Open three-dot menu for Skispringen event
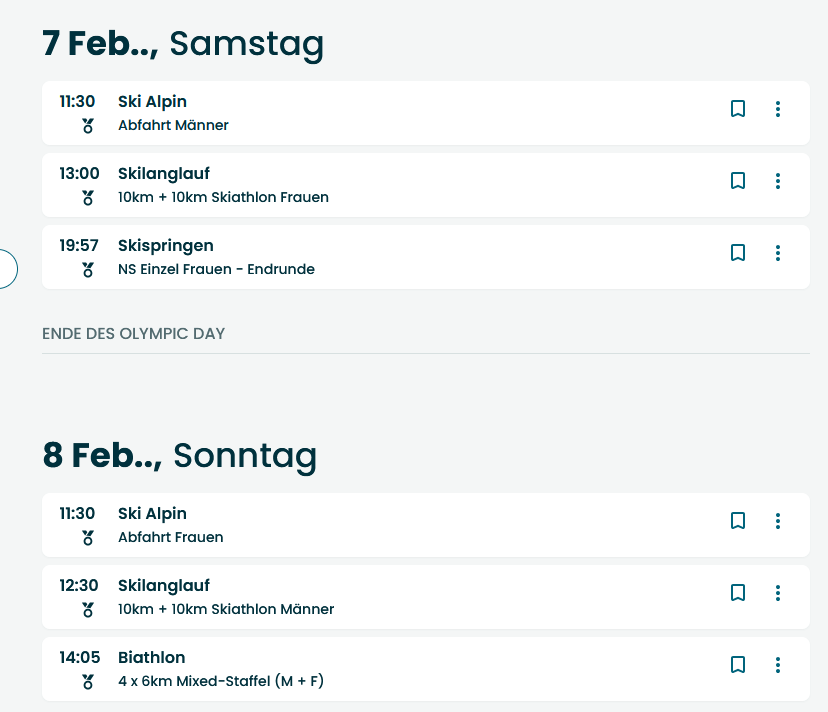828x712 pixels. pyautogui.click(x=778, y=252)
